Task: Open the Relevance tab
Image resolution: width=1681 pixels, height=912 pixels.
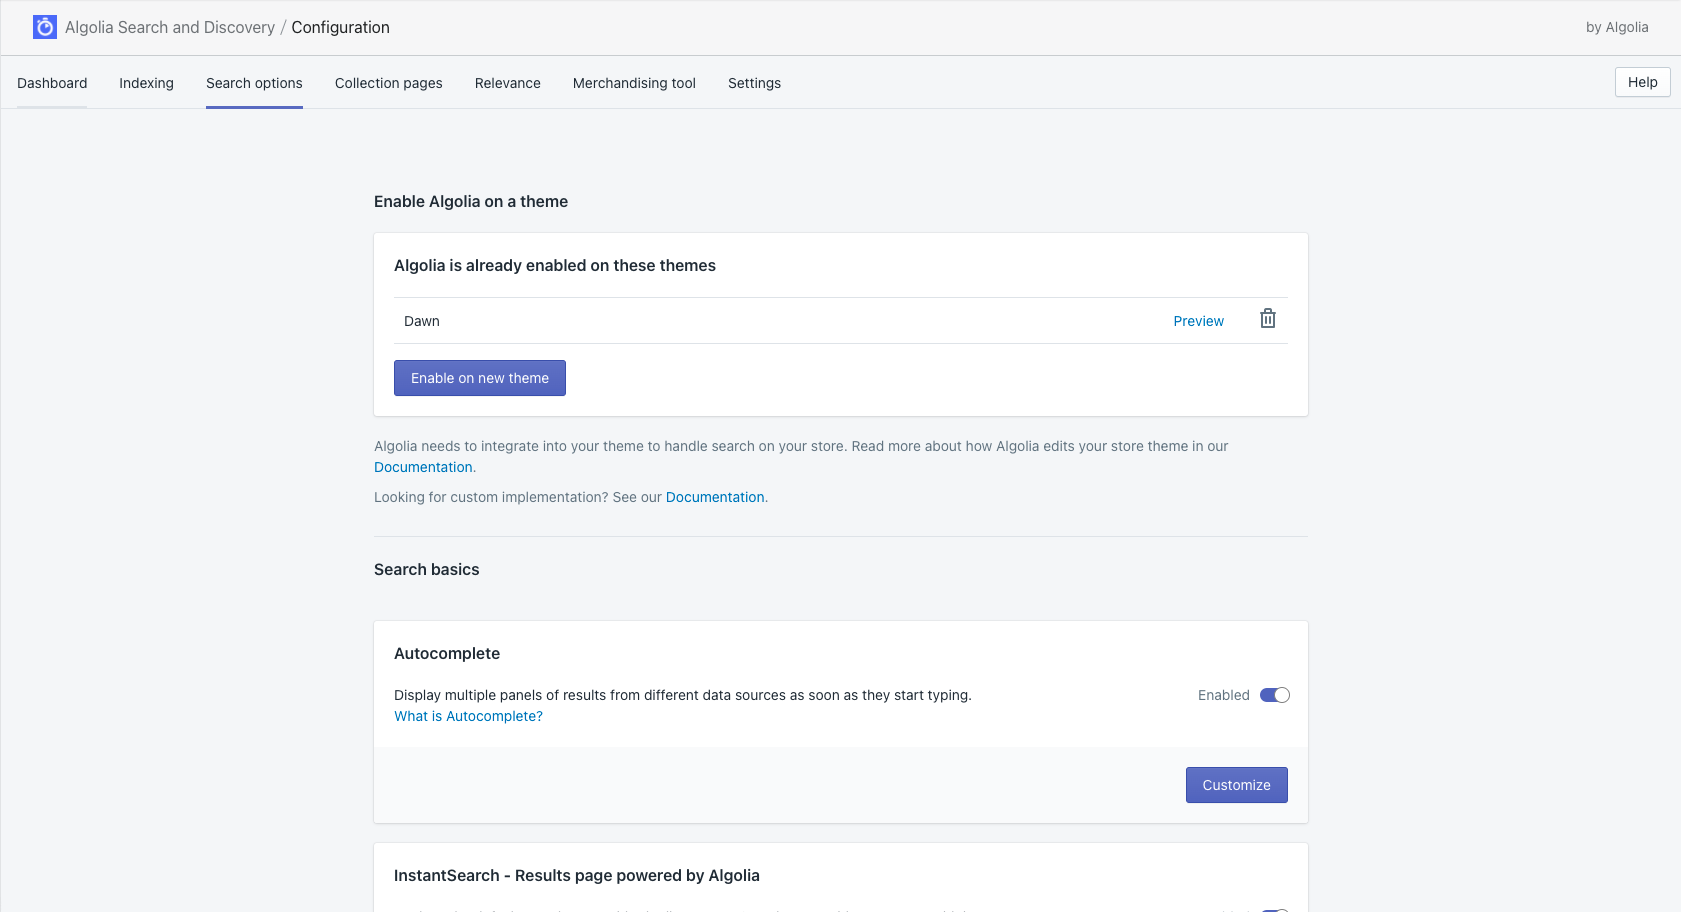Action: [508, 83]
